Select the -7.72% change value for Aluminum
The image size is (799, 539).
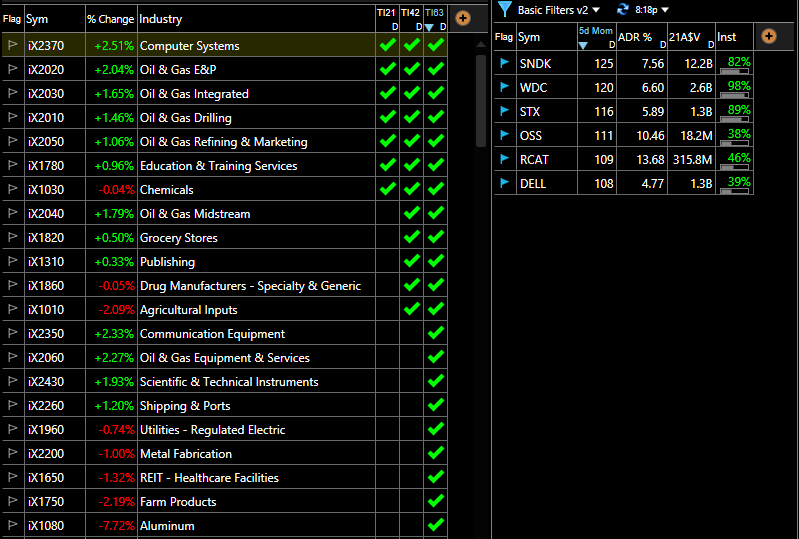(x=117, y=525)
